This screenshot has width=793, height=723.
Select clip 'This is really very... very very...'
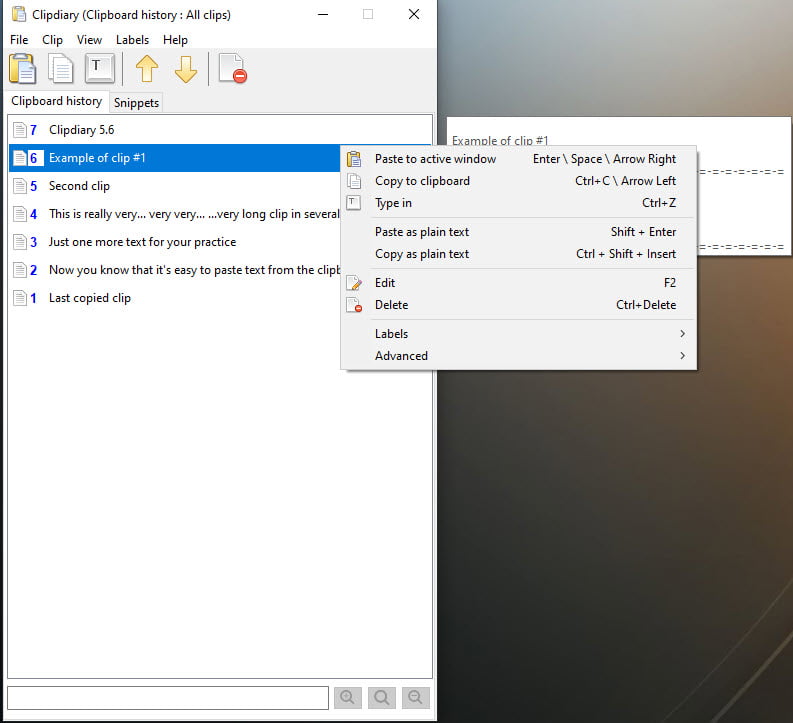[174, 214]
